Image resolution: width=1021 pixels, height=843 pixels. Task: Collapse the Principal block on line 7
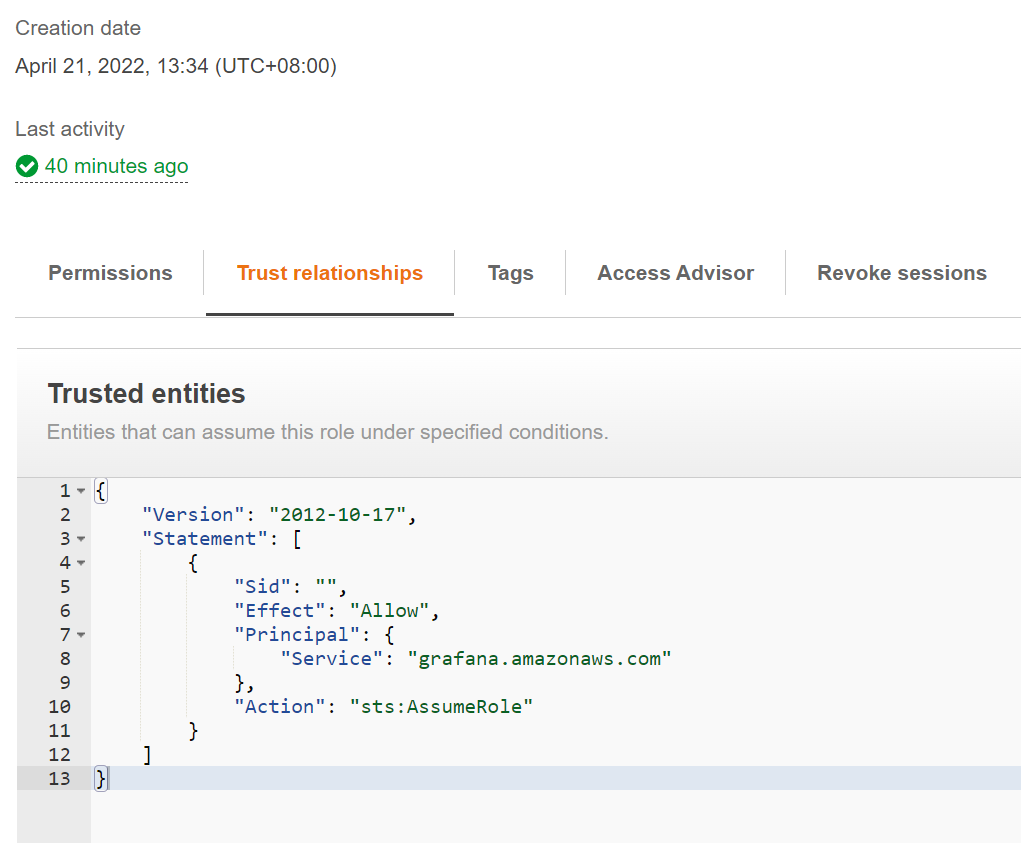point(81,635)
